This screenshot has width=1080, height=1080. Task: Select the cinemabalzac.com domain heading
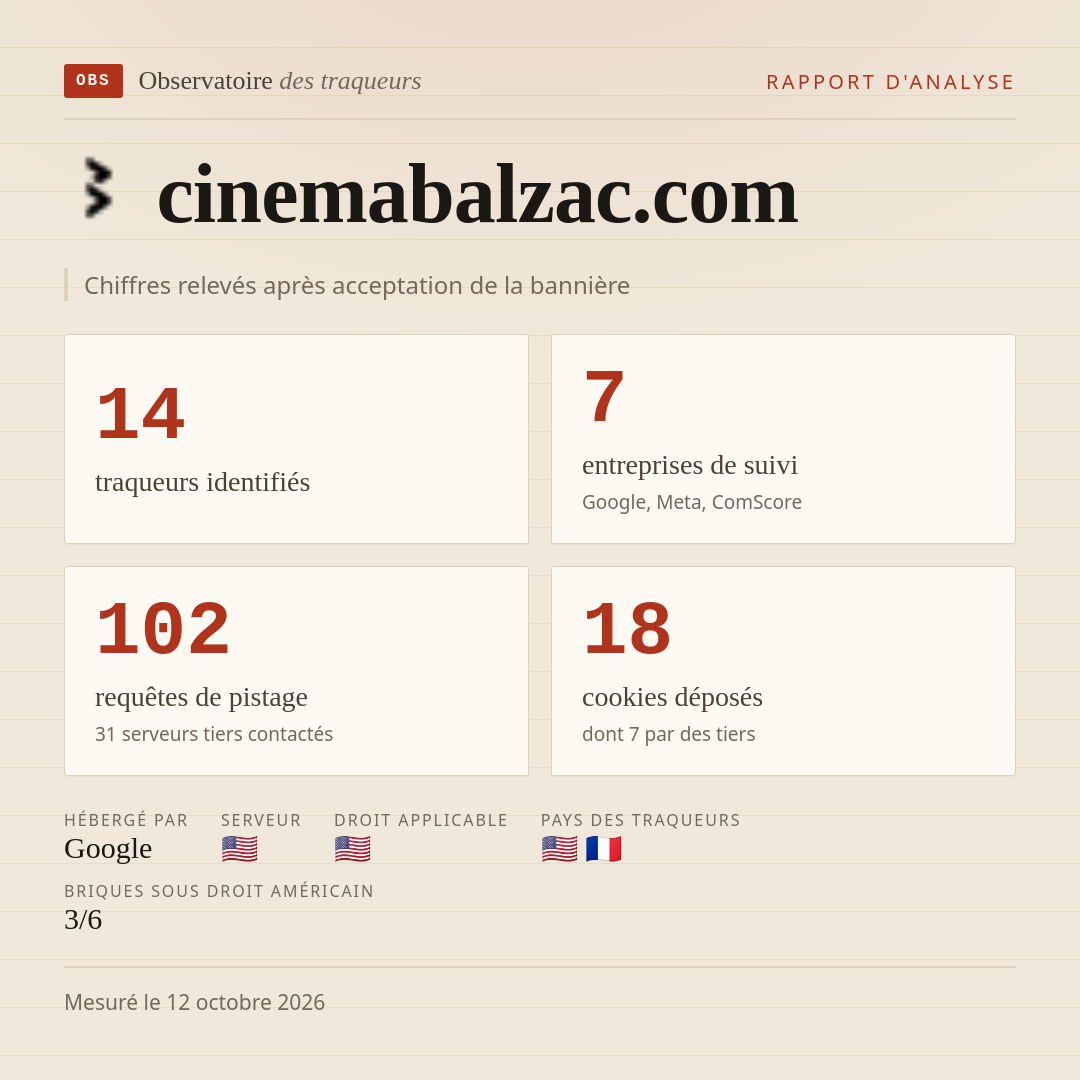pyautogui.click(x=477, y=195)
